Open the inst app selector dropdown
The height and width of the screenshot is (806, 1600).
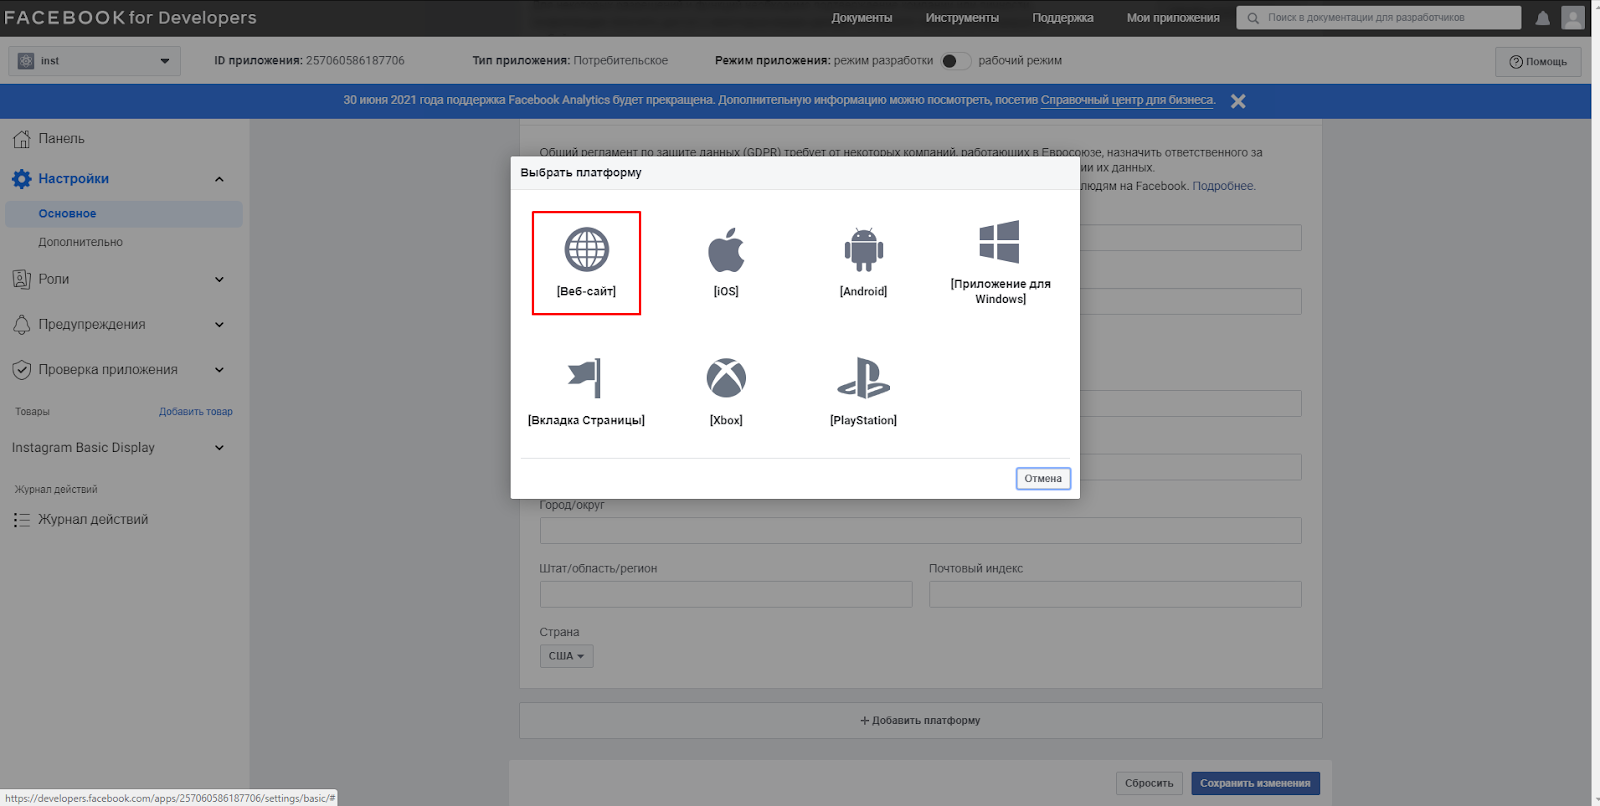pos(95,61)
